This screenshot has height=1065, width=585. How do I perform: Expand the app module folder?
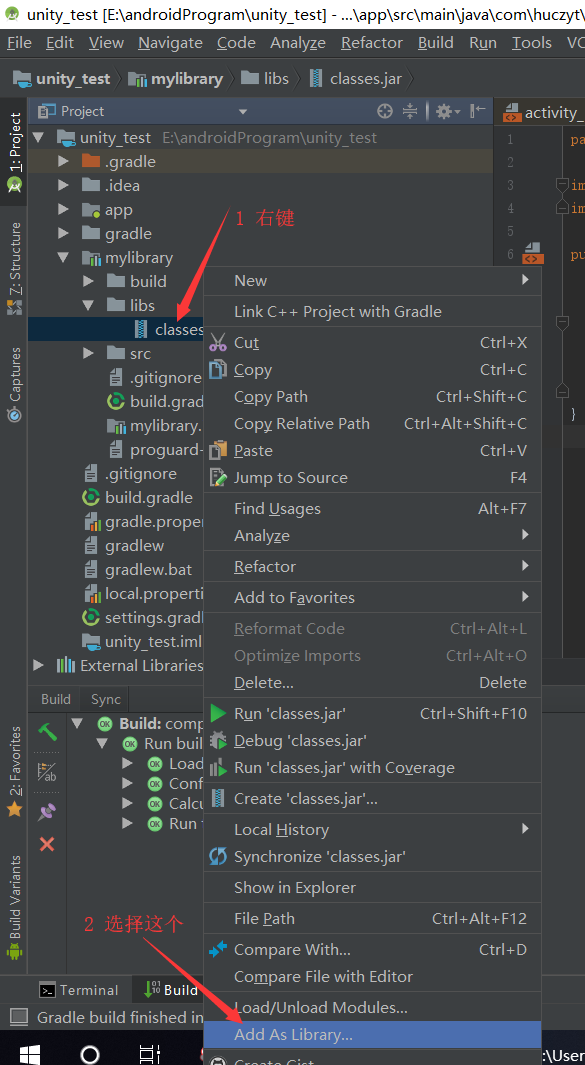point(63,210)
